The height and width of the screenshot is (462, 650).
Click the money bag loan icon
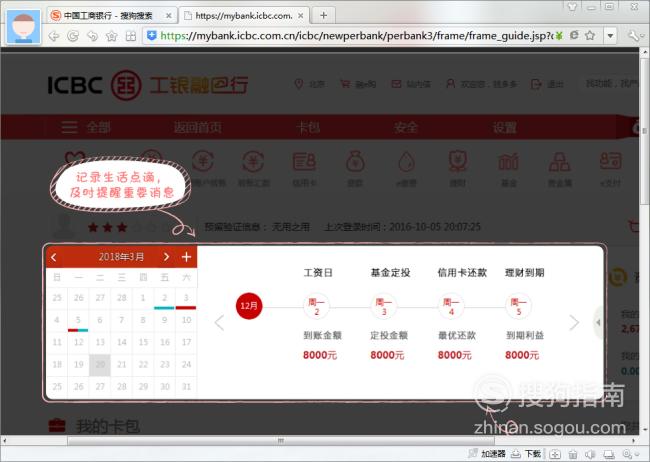click(356, 162)
